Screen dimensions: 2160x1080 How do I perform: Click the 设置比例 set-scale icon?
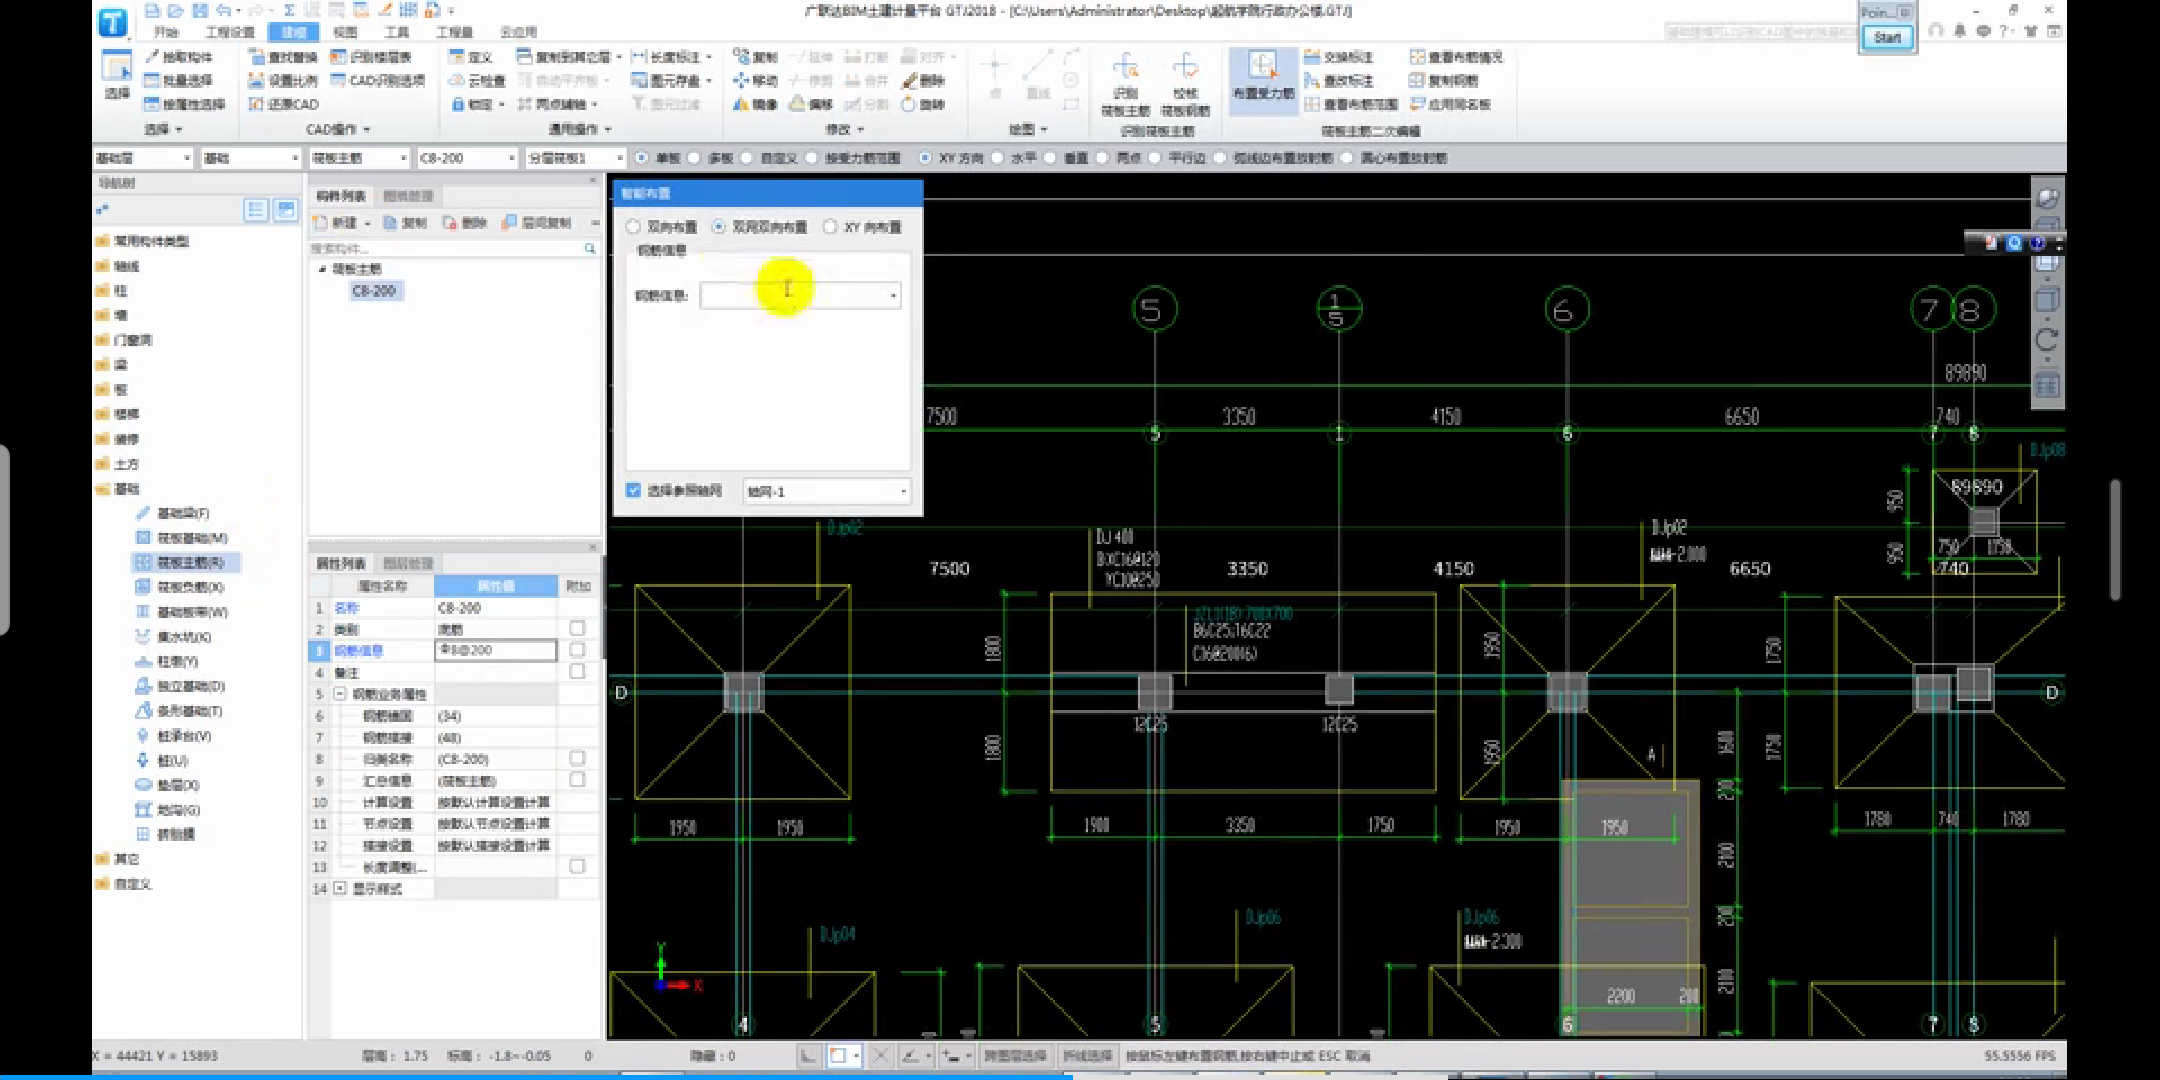click(x=256, y=80)
